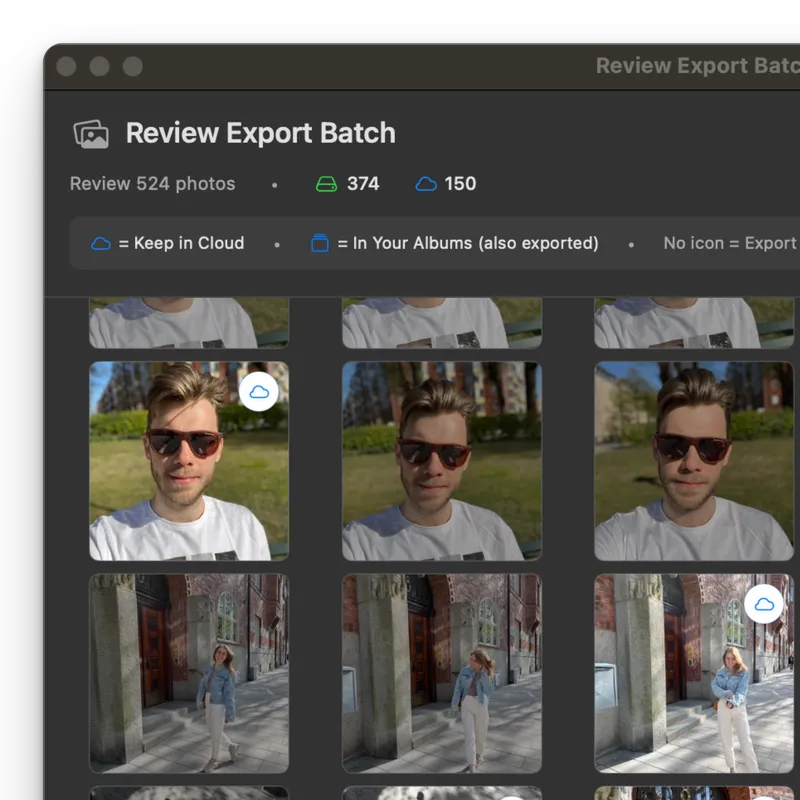This screenshot has width=800, height=800.
Task: Select the middle sunglasses selfie thumbnail
Action: pos(442,461)
